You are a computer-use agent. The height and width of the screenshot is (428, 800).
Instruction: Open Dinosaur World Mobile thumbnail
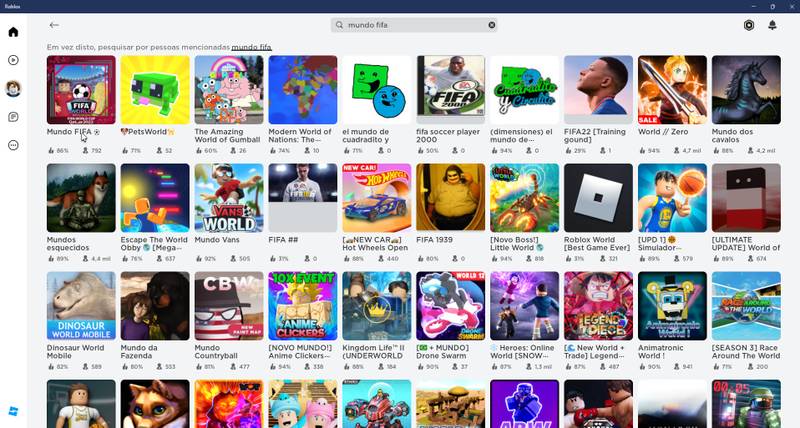coord(81,306)
